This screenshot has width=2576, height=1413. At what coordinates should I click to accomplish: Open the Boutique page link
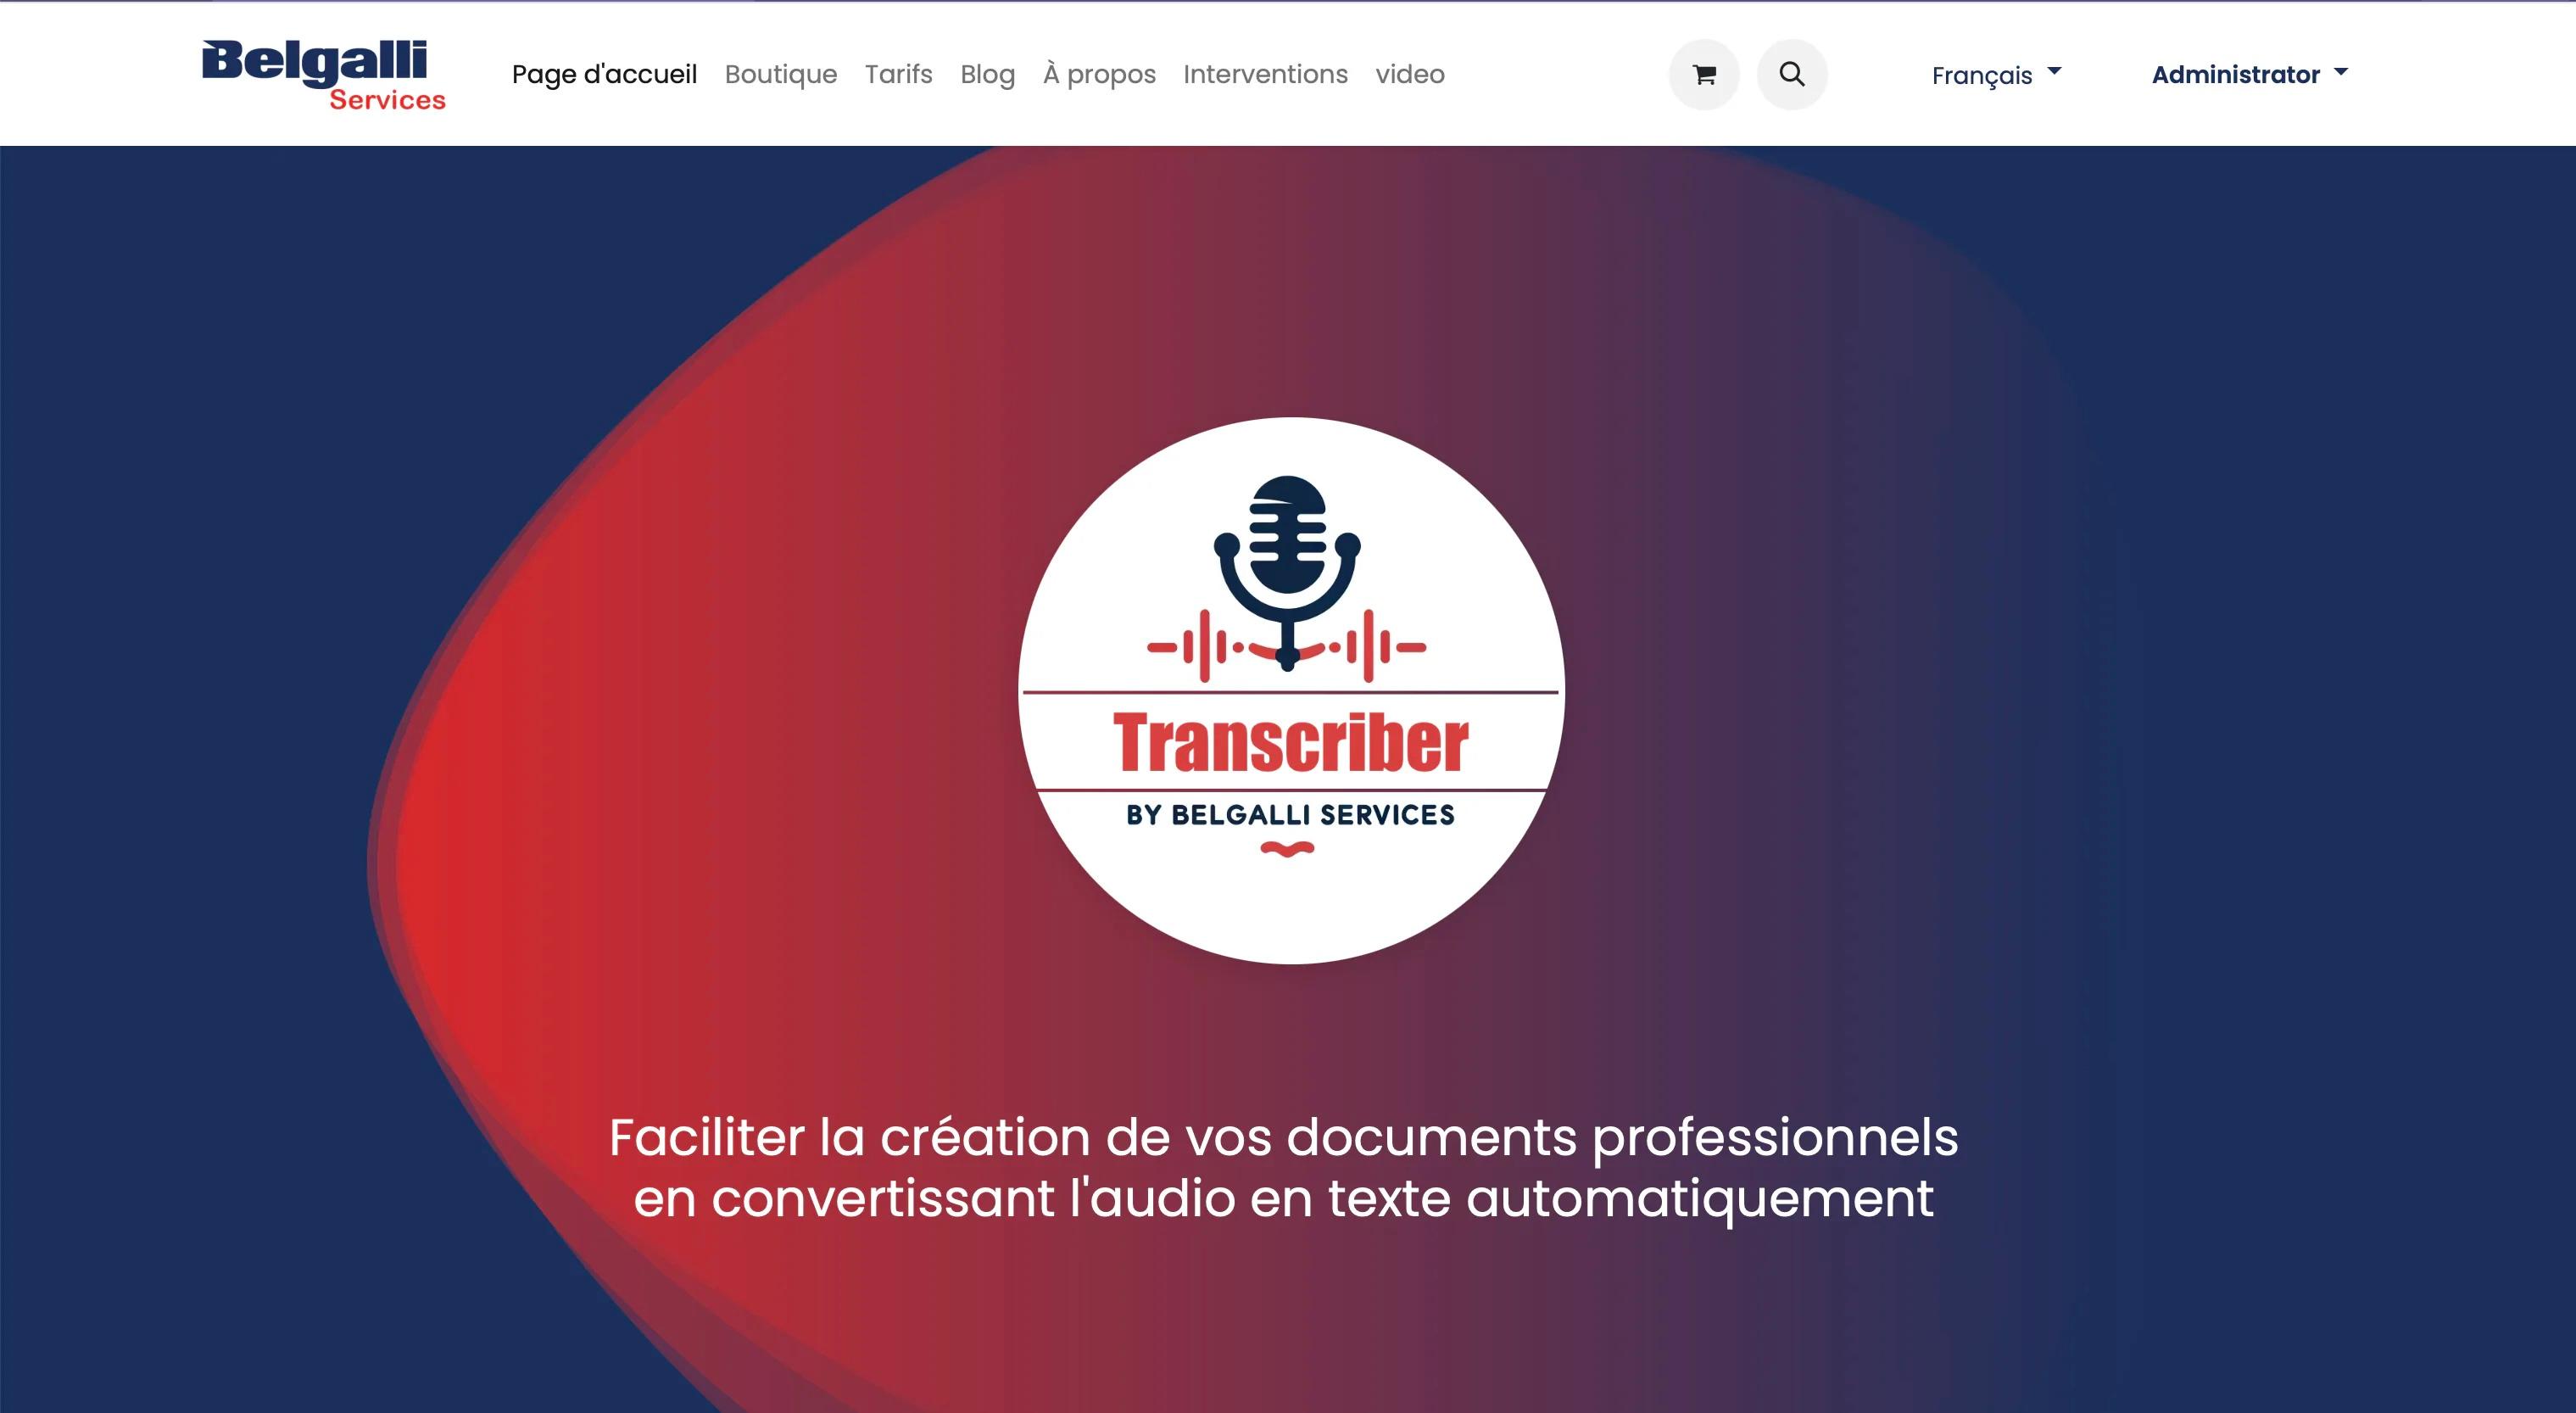[x=781, y=73]
